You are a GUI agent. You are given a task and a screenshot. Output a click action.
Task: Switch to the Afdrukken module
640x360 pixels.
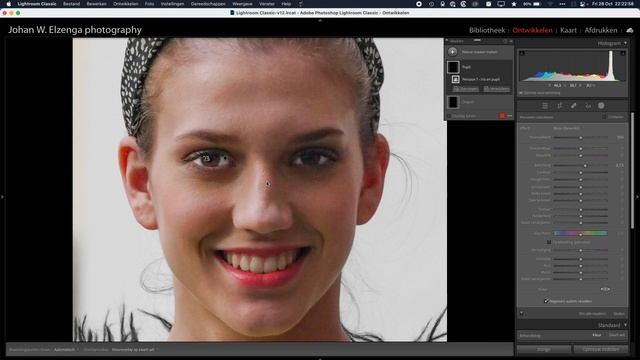pyautogui.click(x=601, y=30)
